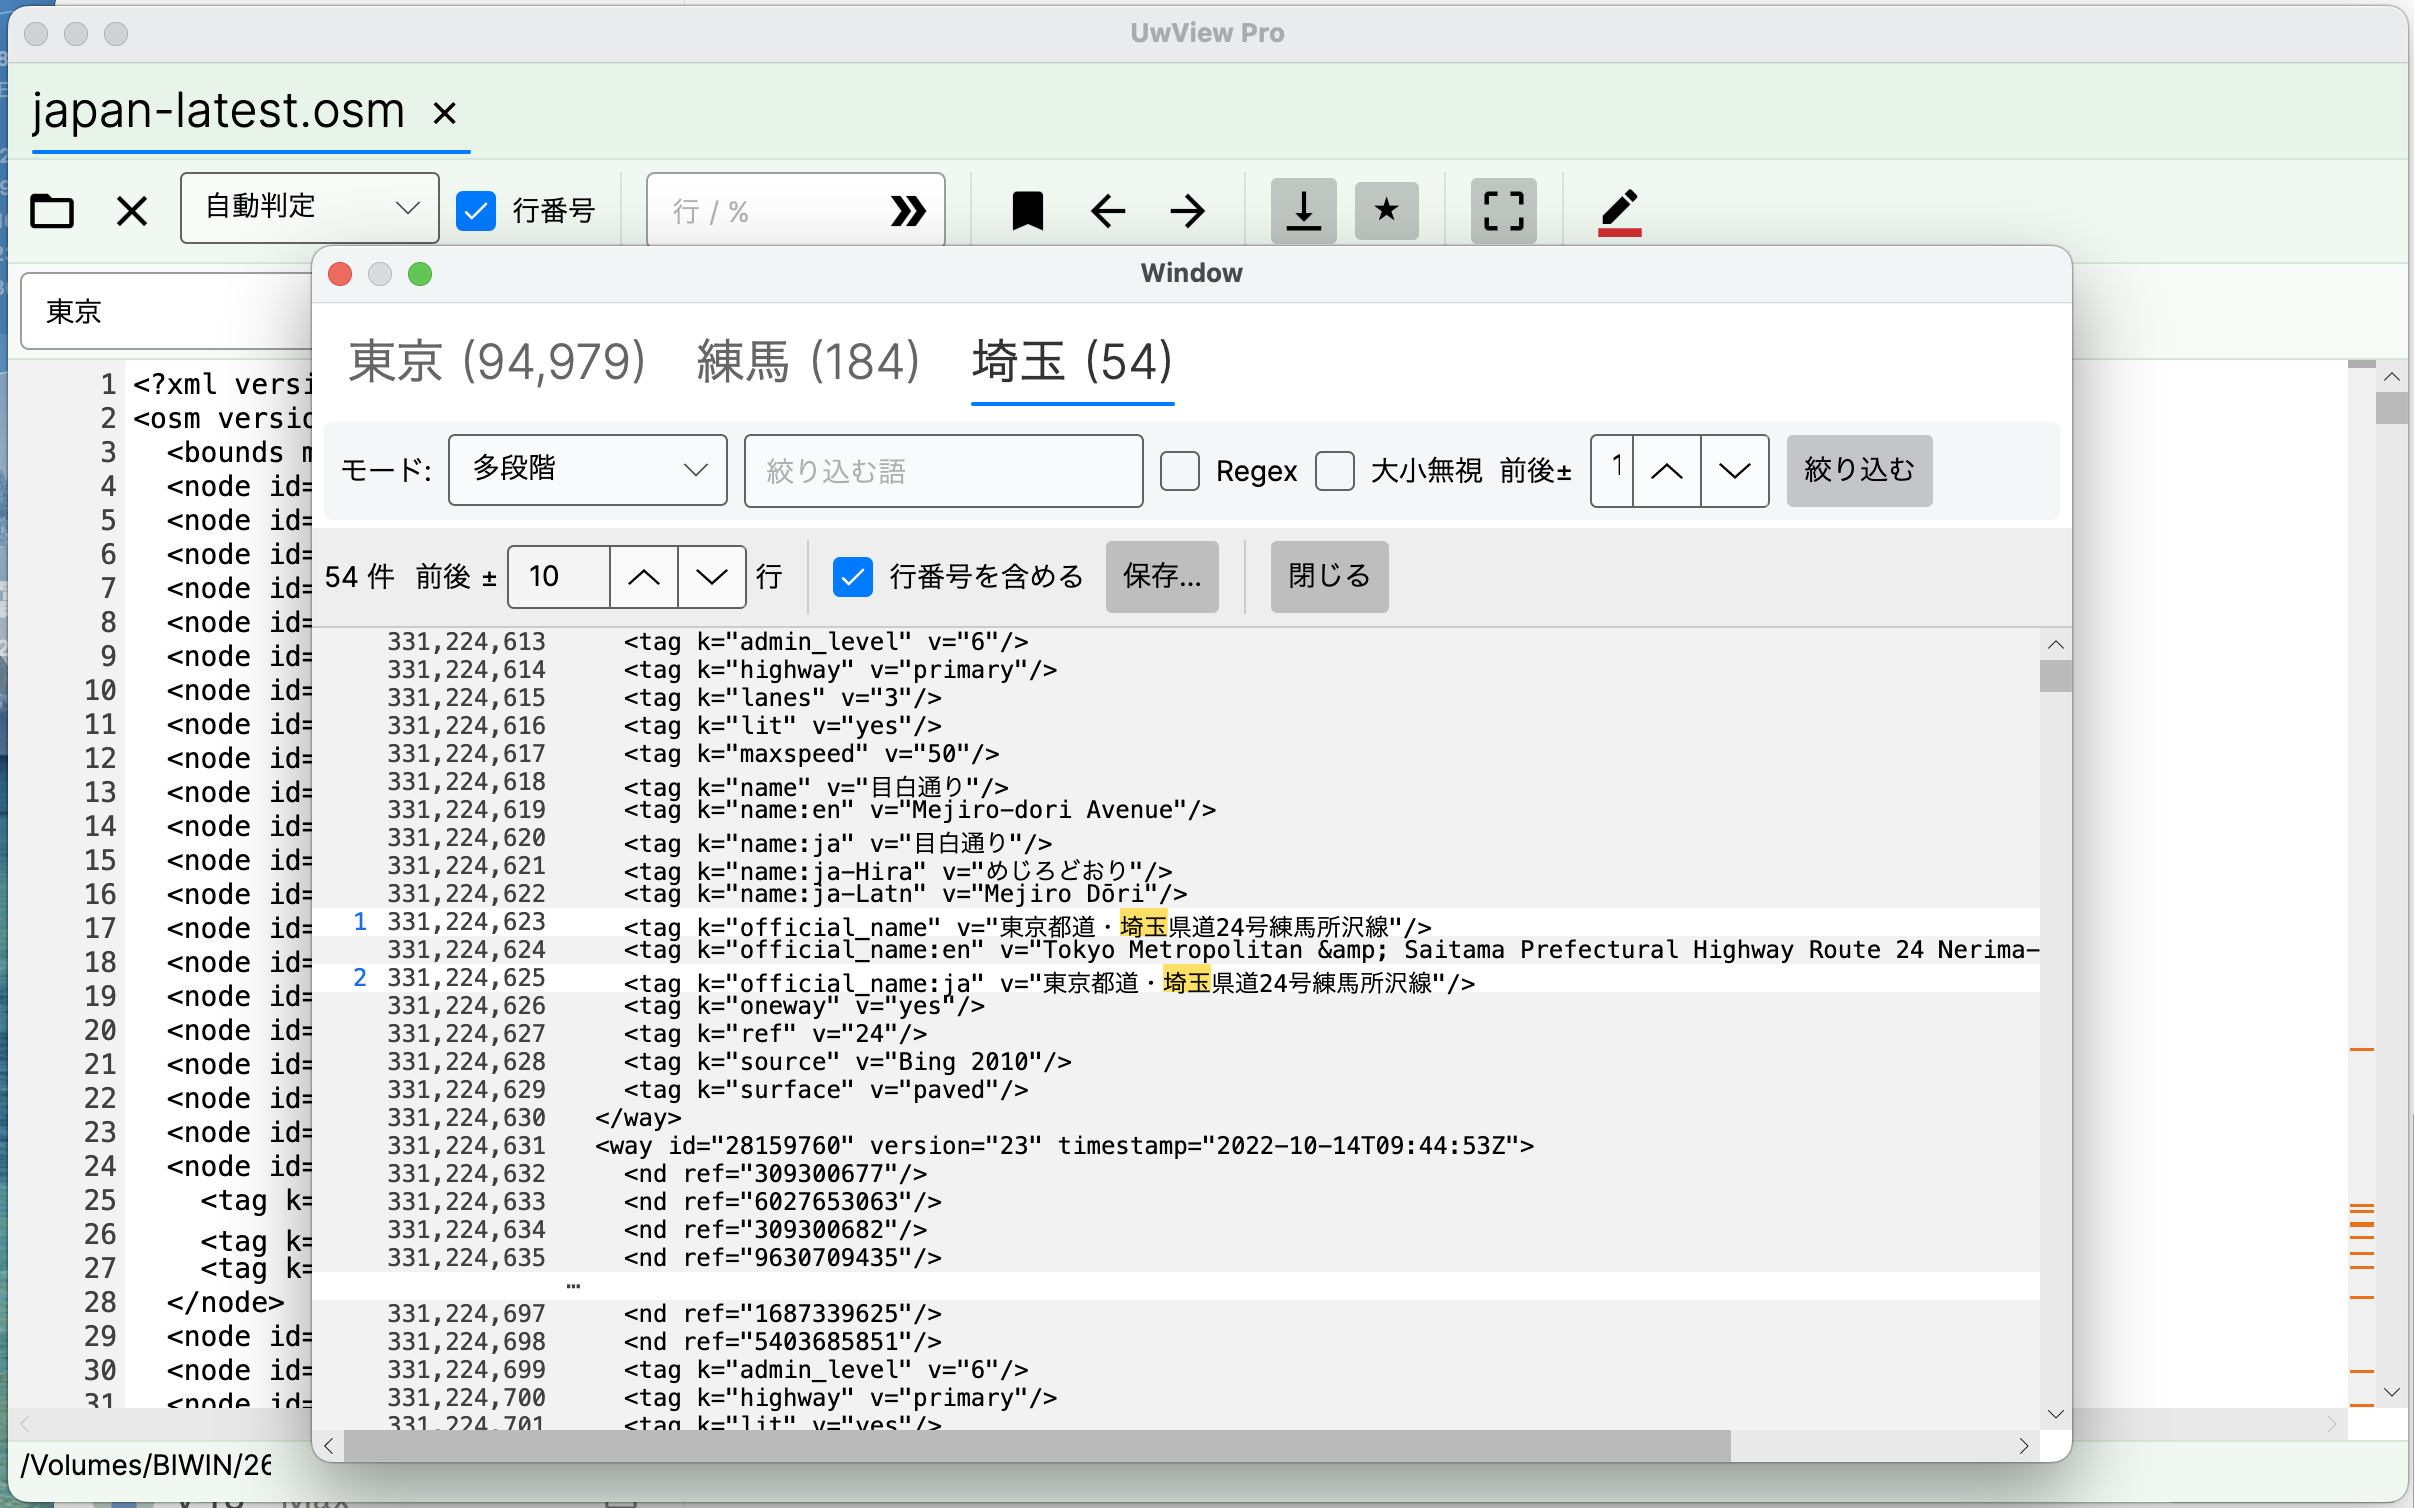Click the way id="28159760" line
Viewport: 2414px width, 1508px height.
(1176, 1146)
